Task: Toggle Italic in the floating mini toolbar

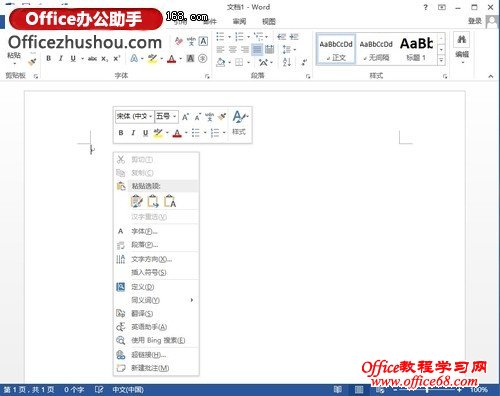Action: [133, 133]
